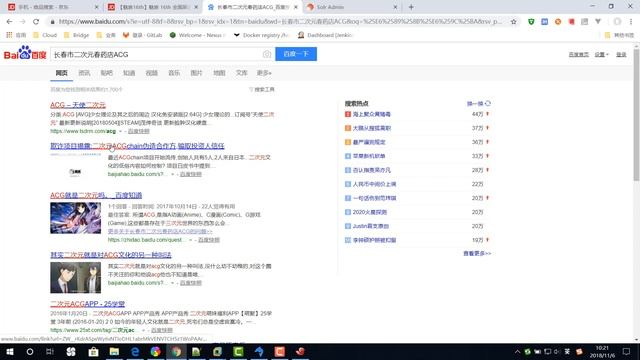Show hidden system tray icons

click(517, 351)
